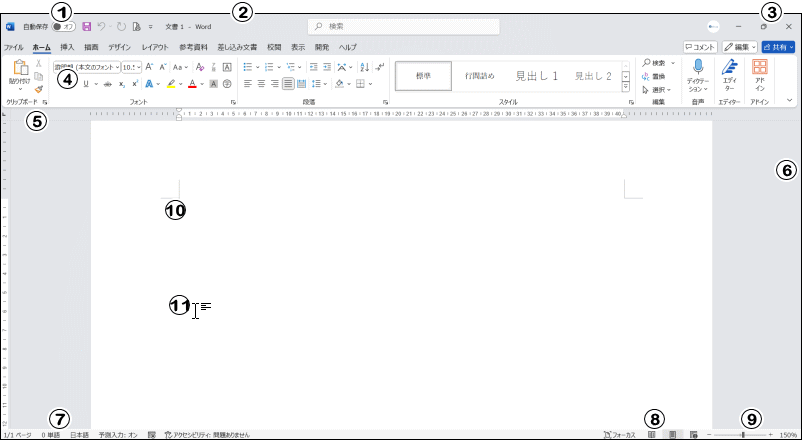Click the enclosed character icon
Viewport: 802px width, 440px height.
(x=228, y=84)
